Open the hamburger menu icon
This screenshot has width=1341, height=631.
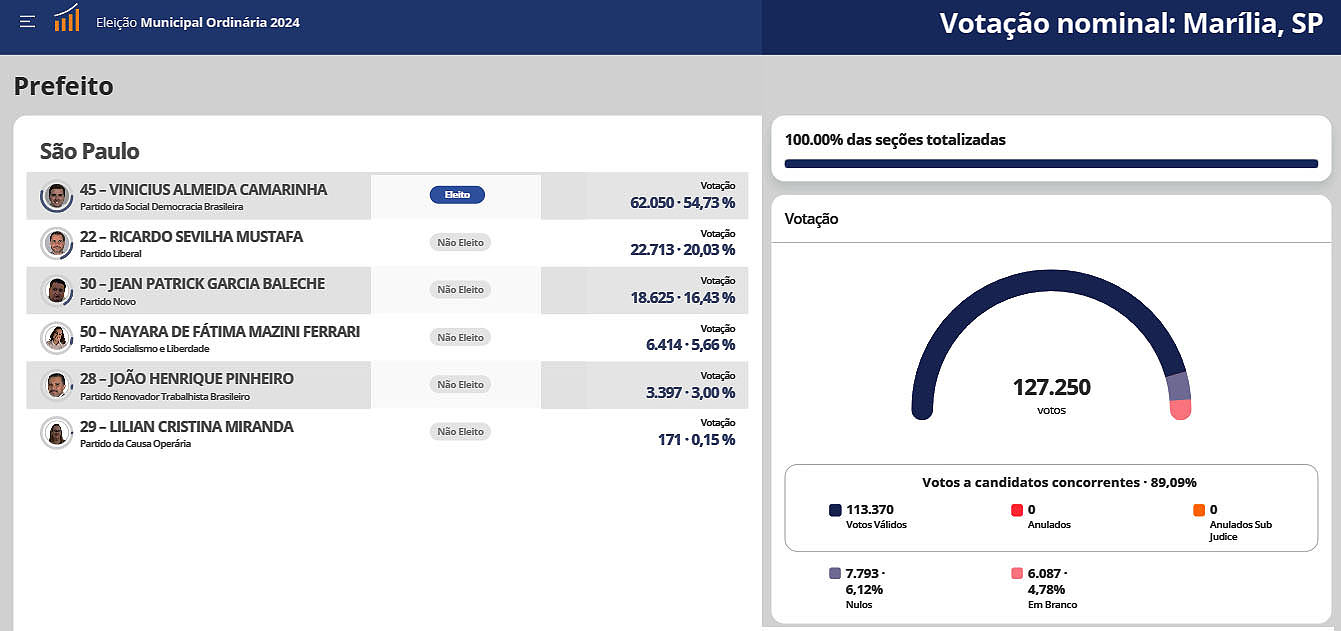28,21
